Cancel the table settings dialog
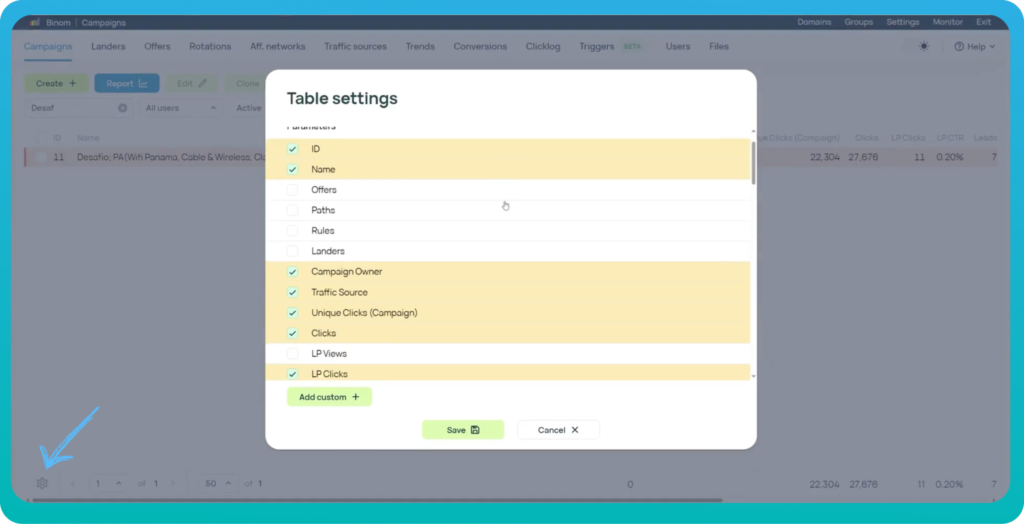 (558, 430)
